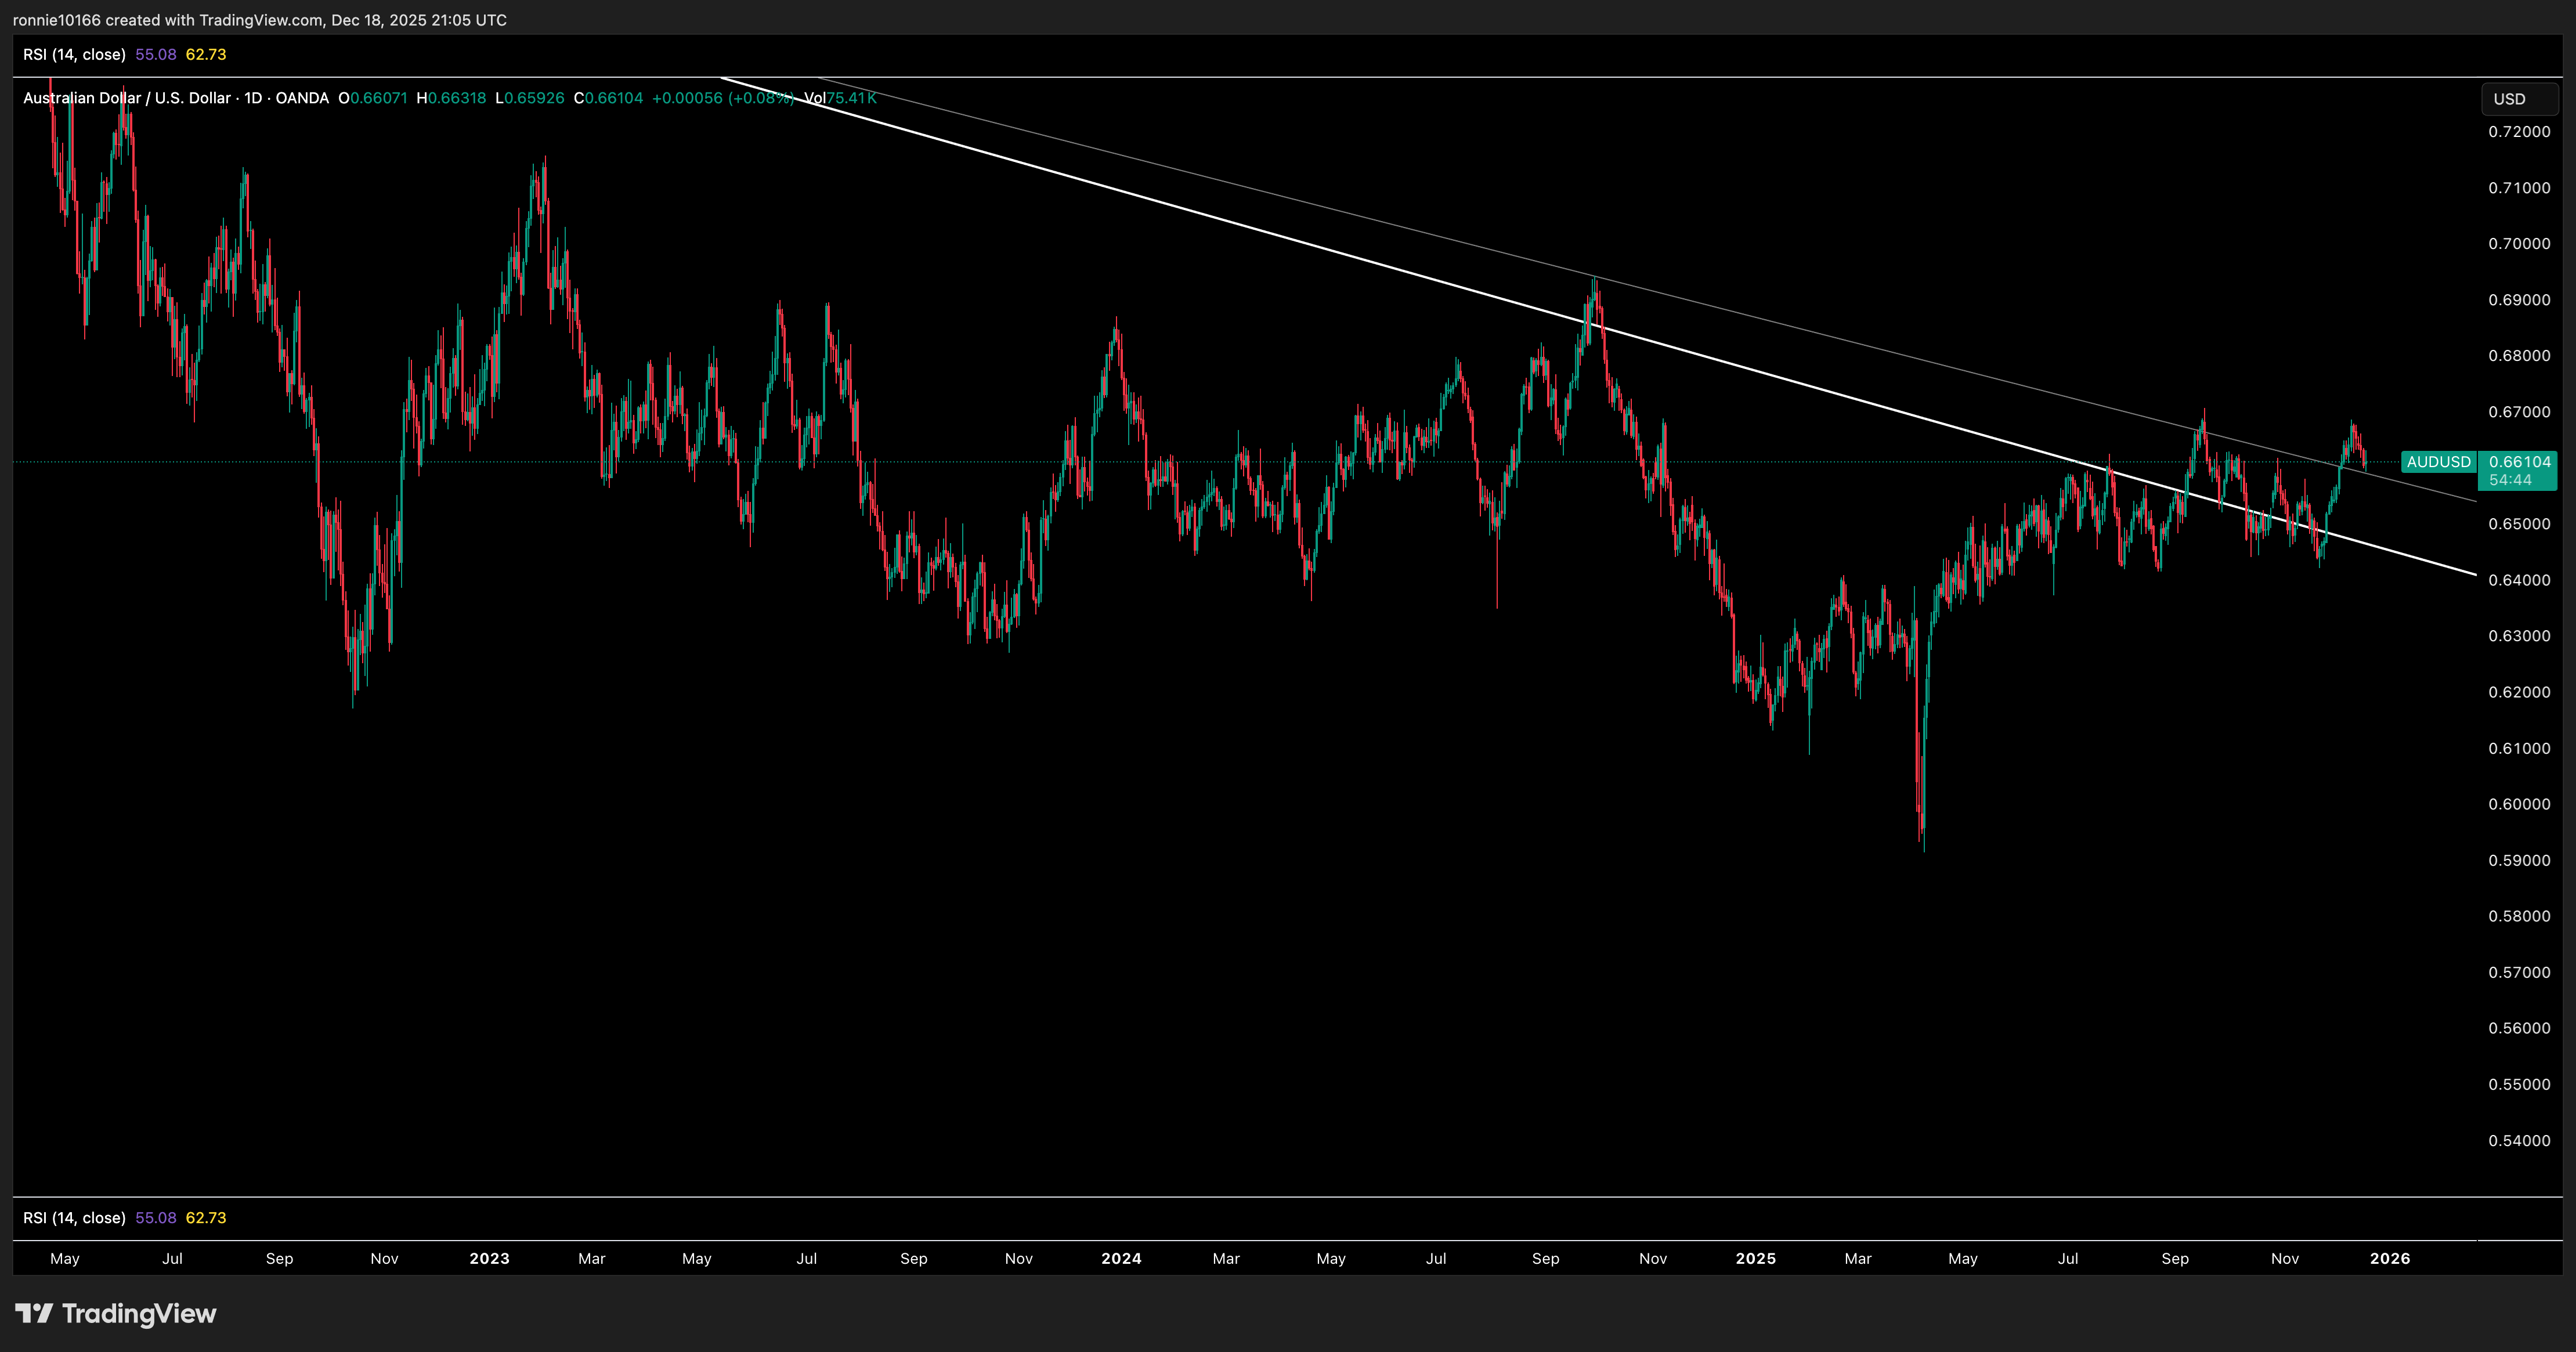This screenshot has height=1352, width=2576.
Task: Click the 2026 label on the time axis
Action: [2392, 1260]
